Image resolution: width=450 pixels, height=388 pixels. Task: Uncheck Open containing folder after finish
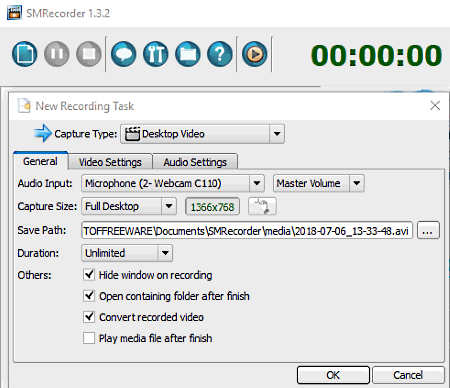[x=89, y=296]
